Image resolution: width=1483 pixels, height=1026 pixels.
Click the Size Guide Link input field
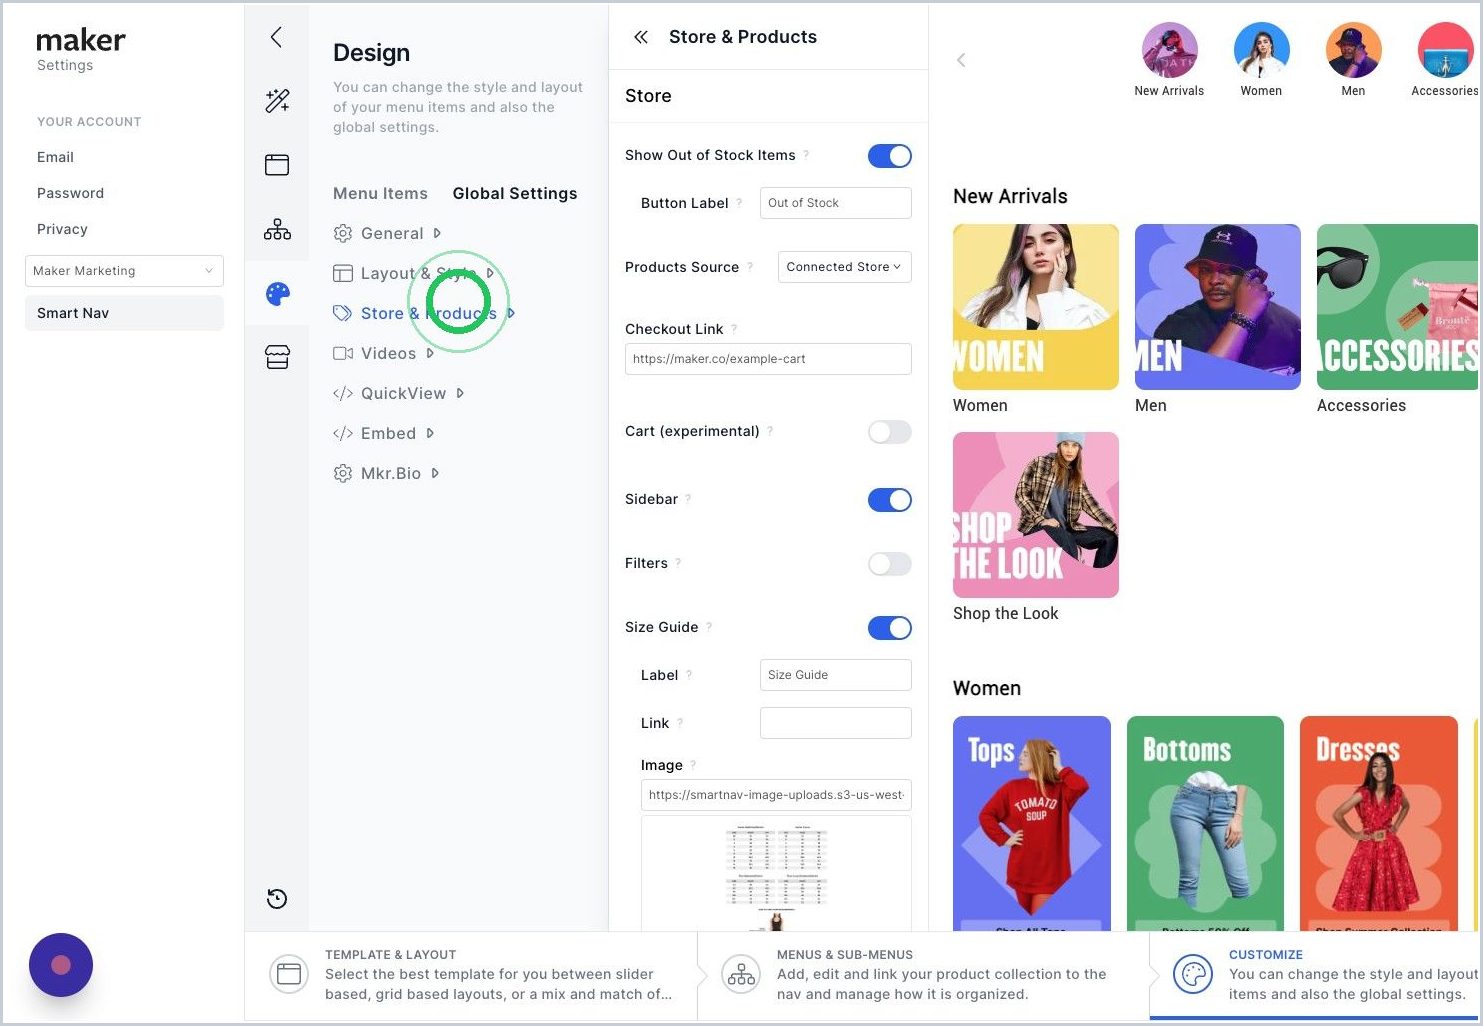tap(836, 723)
